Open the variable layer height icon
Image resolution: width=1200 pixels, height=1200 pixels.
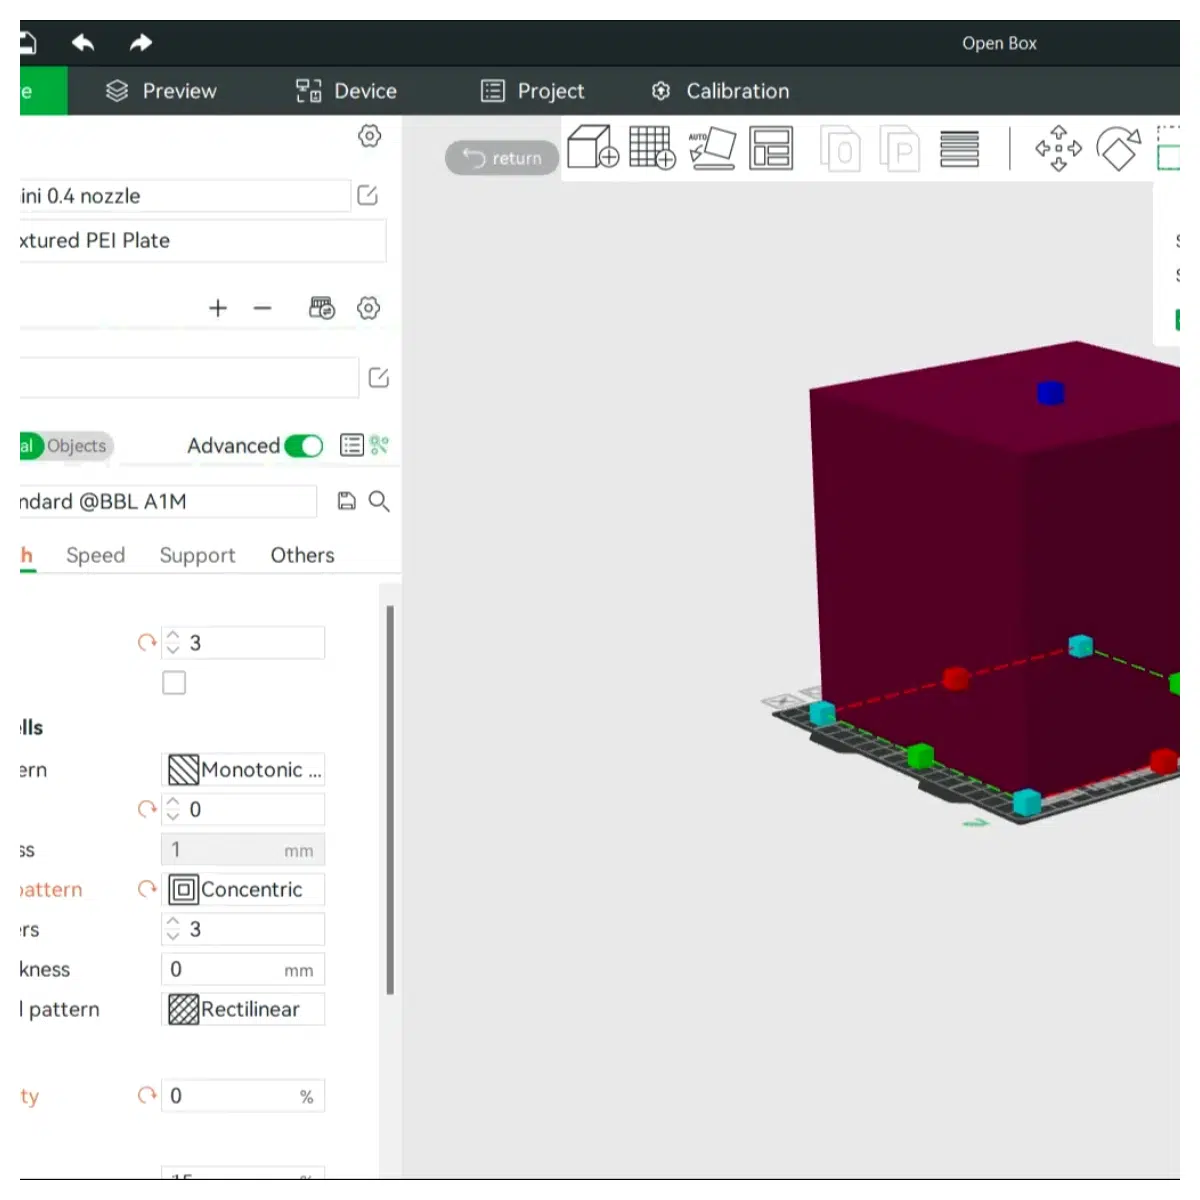(959, 148)
